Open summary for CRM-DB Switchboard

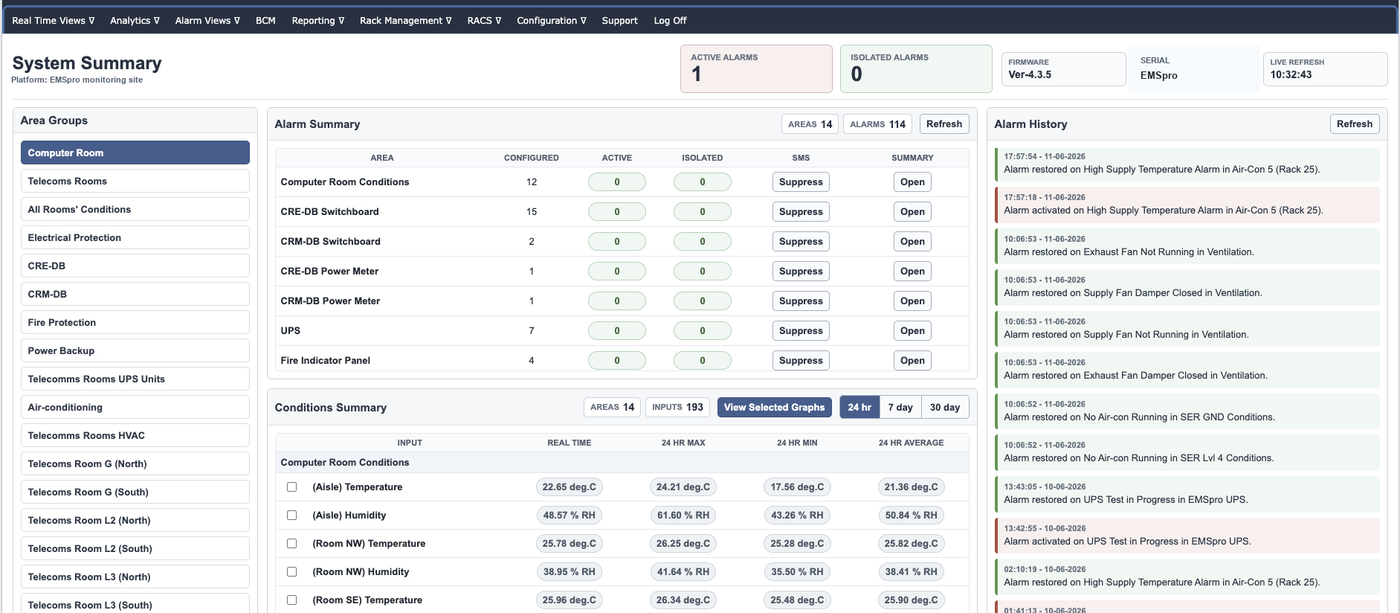tap(912, 241)
